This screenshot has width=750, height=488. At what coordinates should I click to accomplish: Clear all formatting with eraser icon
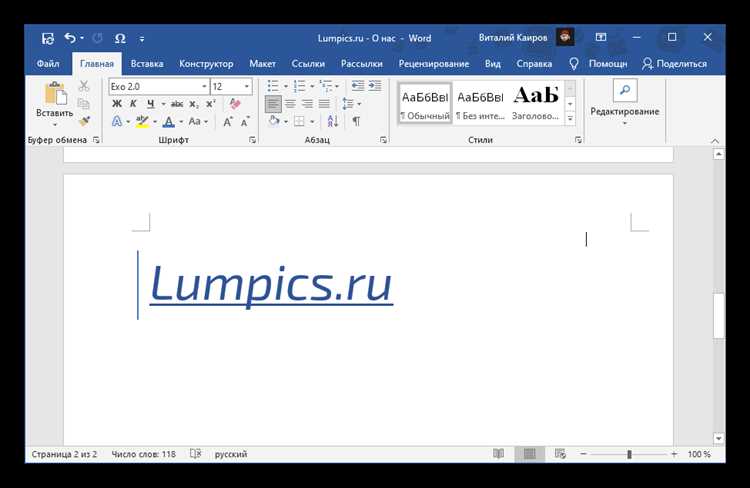235,104
